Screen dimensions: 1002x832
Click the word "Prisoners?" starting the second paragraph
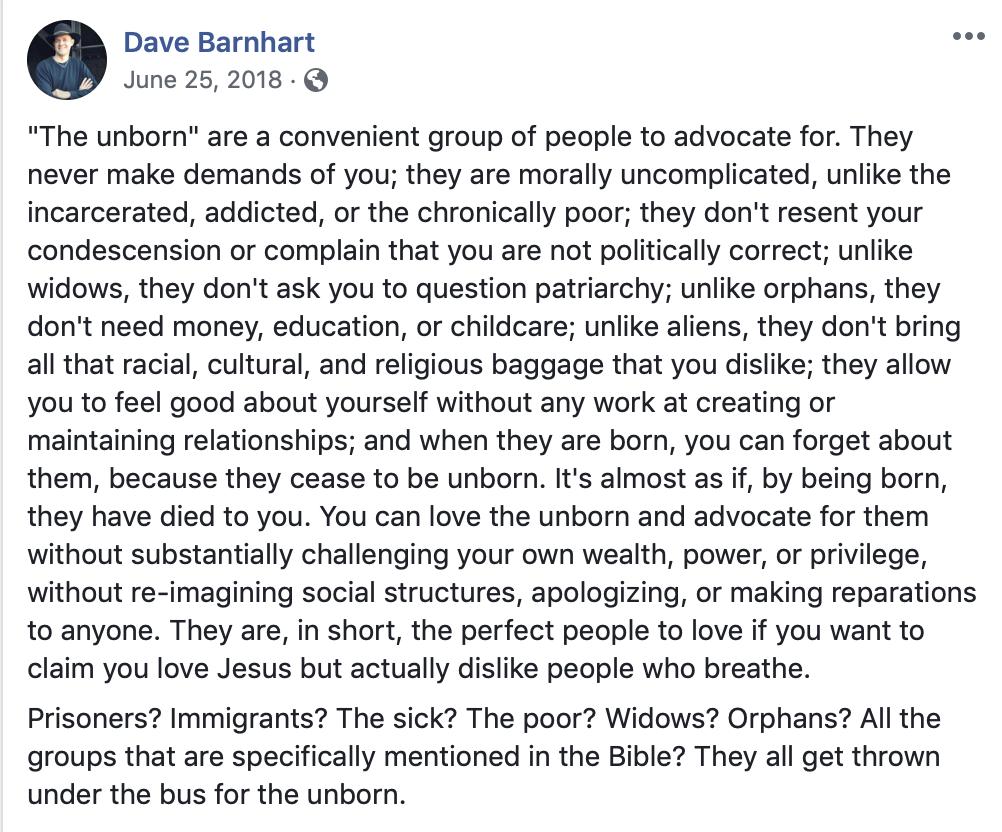coord(94,719)
